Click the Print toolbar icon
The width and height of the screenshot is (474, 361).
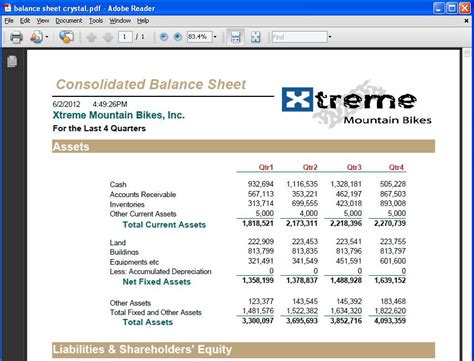[16, 37]
